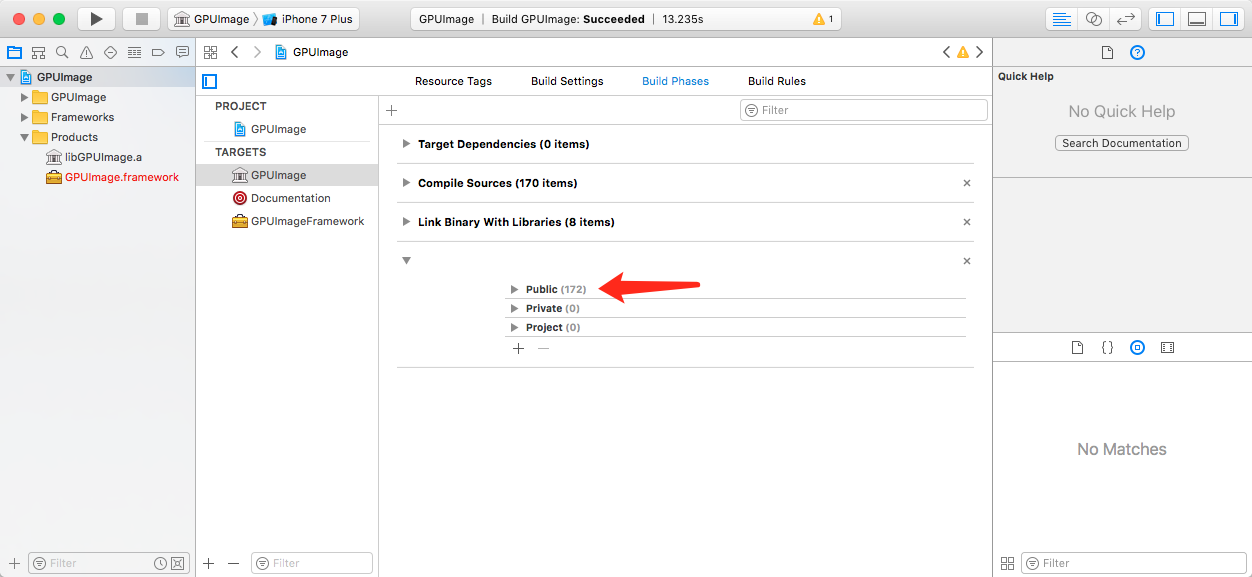Open the Project navigator folder icon

point(14,52)
